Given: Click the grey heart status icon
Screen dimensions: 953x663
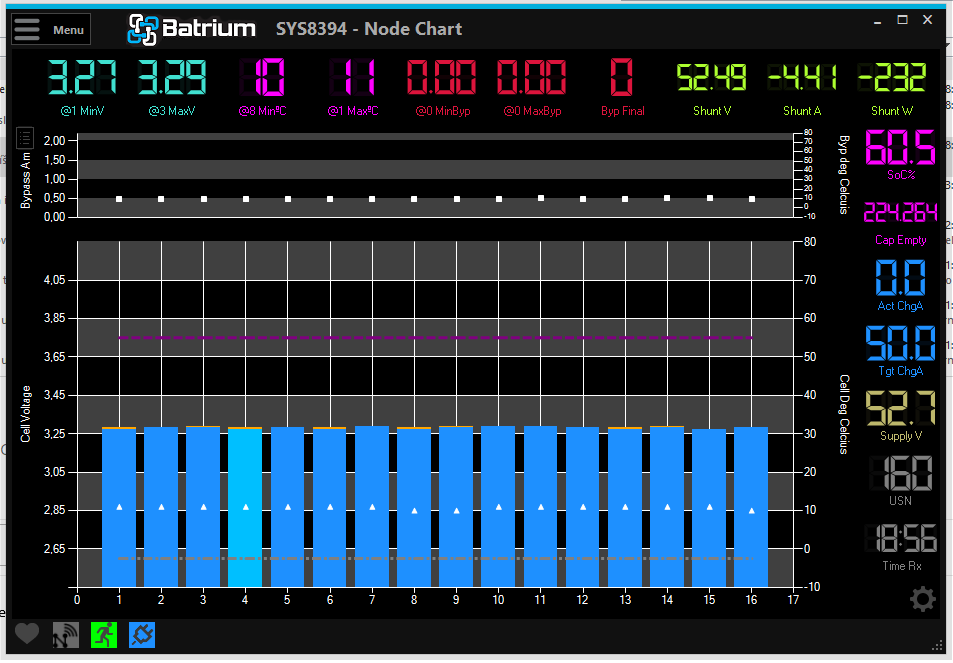Looking at the screenshot, I should click(26, 634).
